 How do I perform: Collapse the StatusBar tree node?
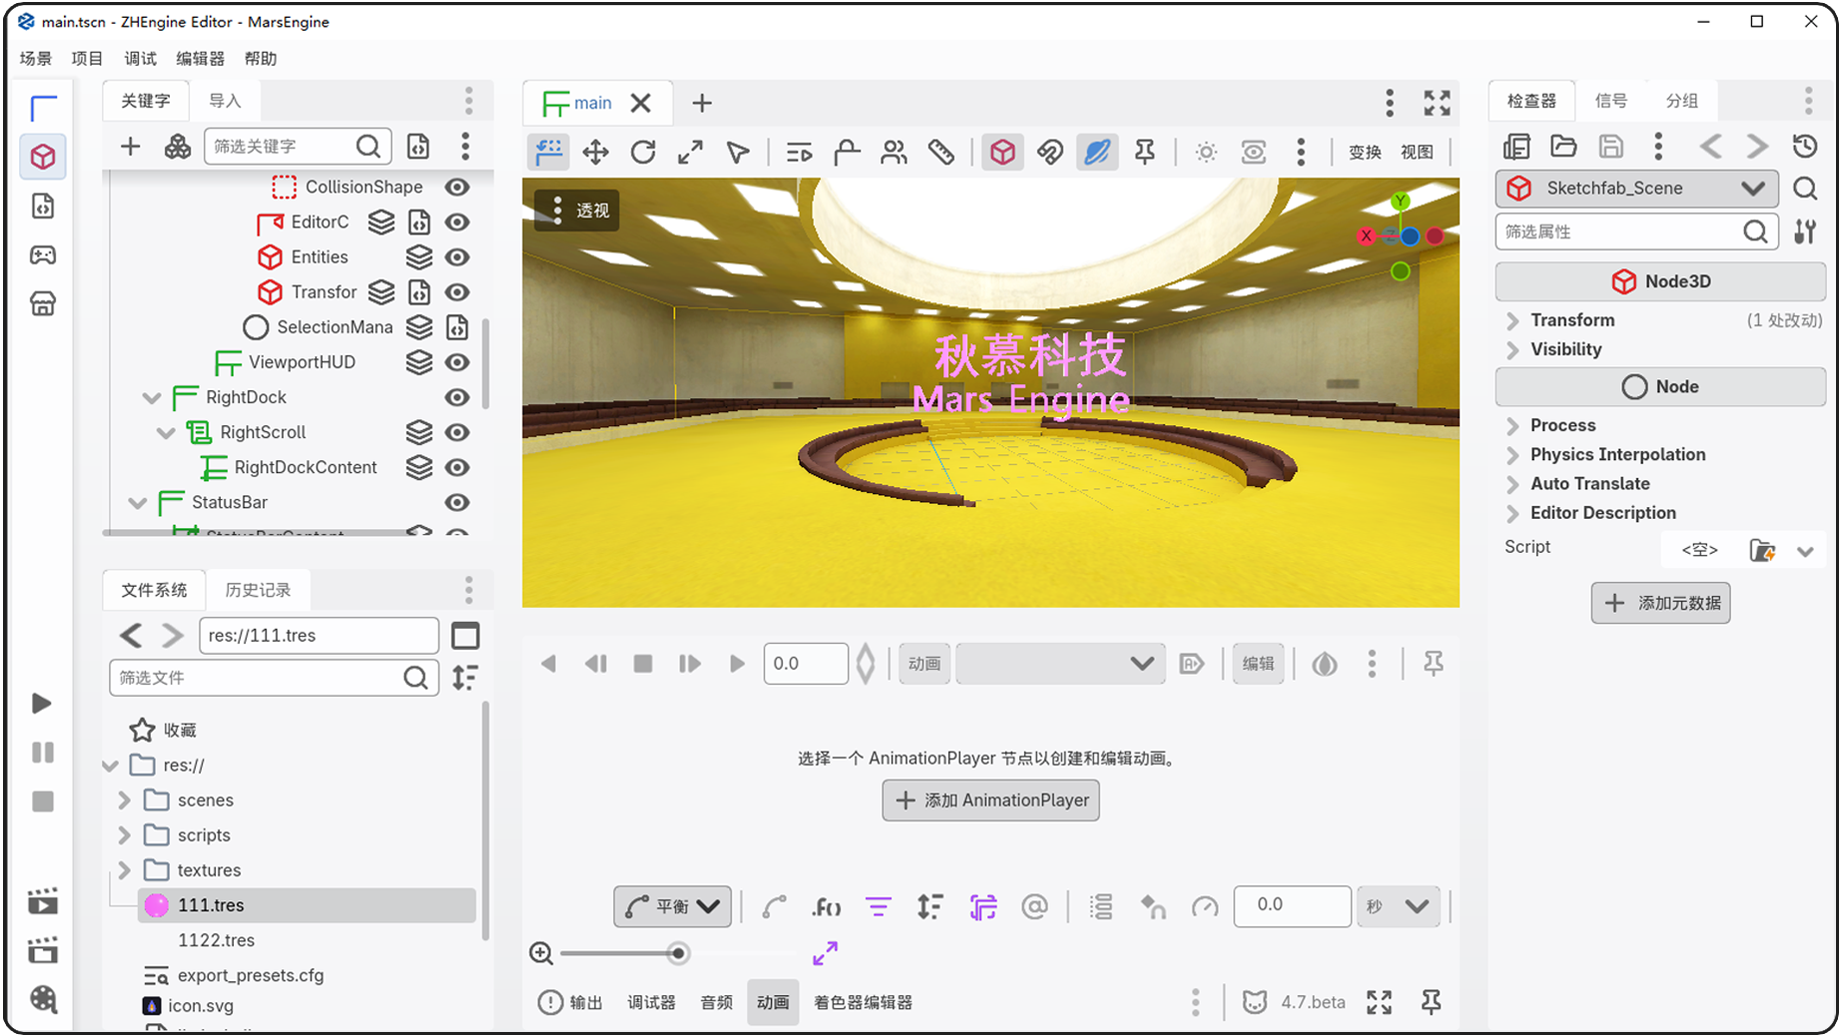138,503
